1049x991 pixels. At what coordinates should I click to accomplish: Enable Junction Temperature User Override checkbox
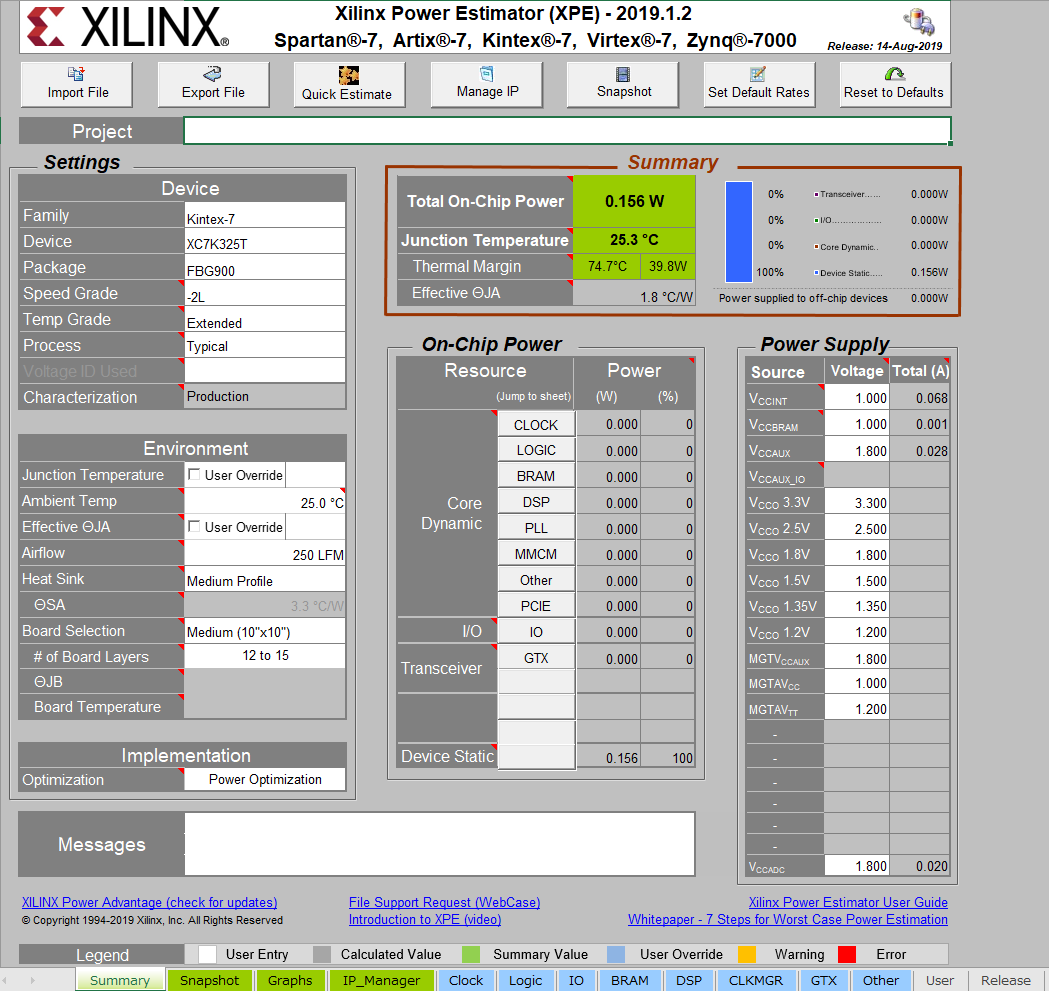pos(194,474)
